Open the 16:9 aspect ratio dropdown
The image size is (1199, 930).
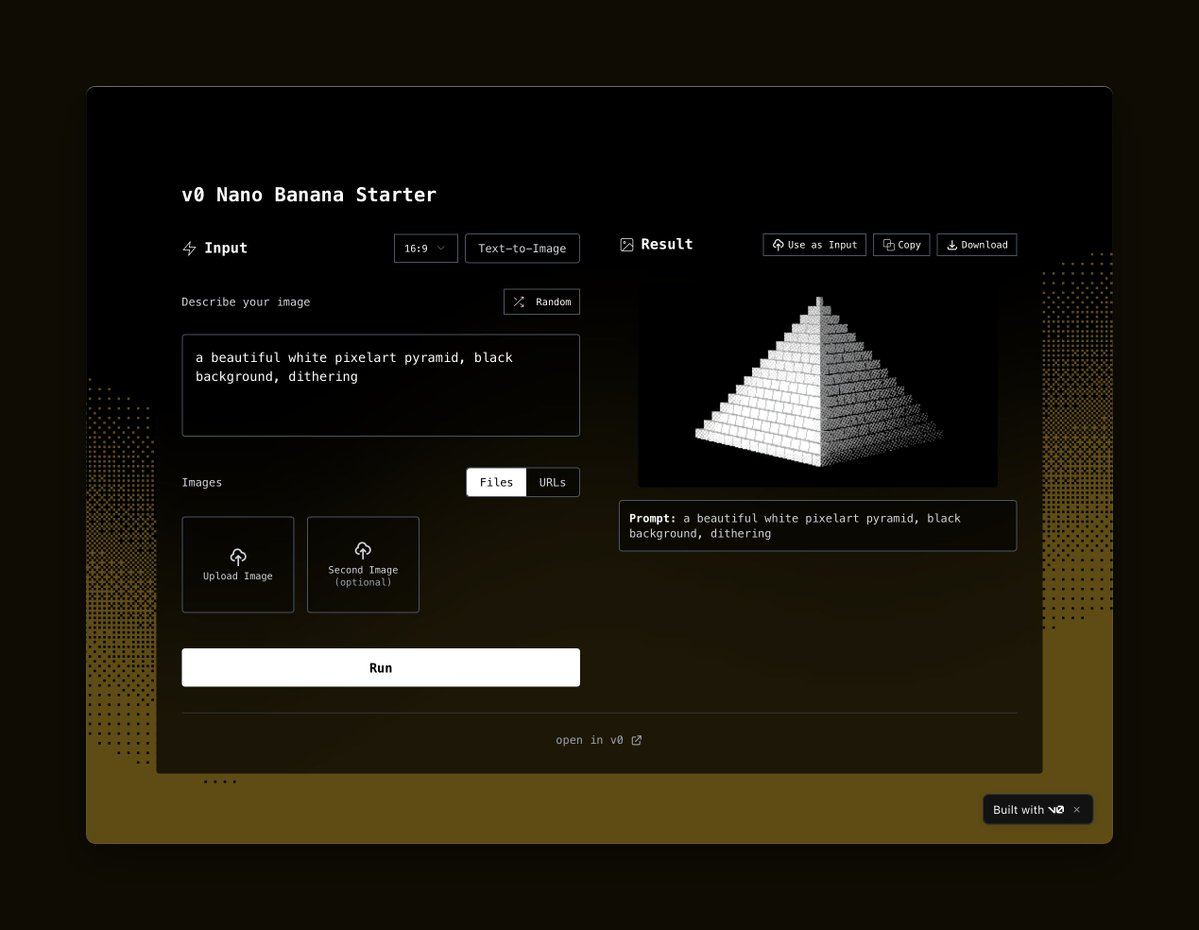[425, 248]
